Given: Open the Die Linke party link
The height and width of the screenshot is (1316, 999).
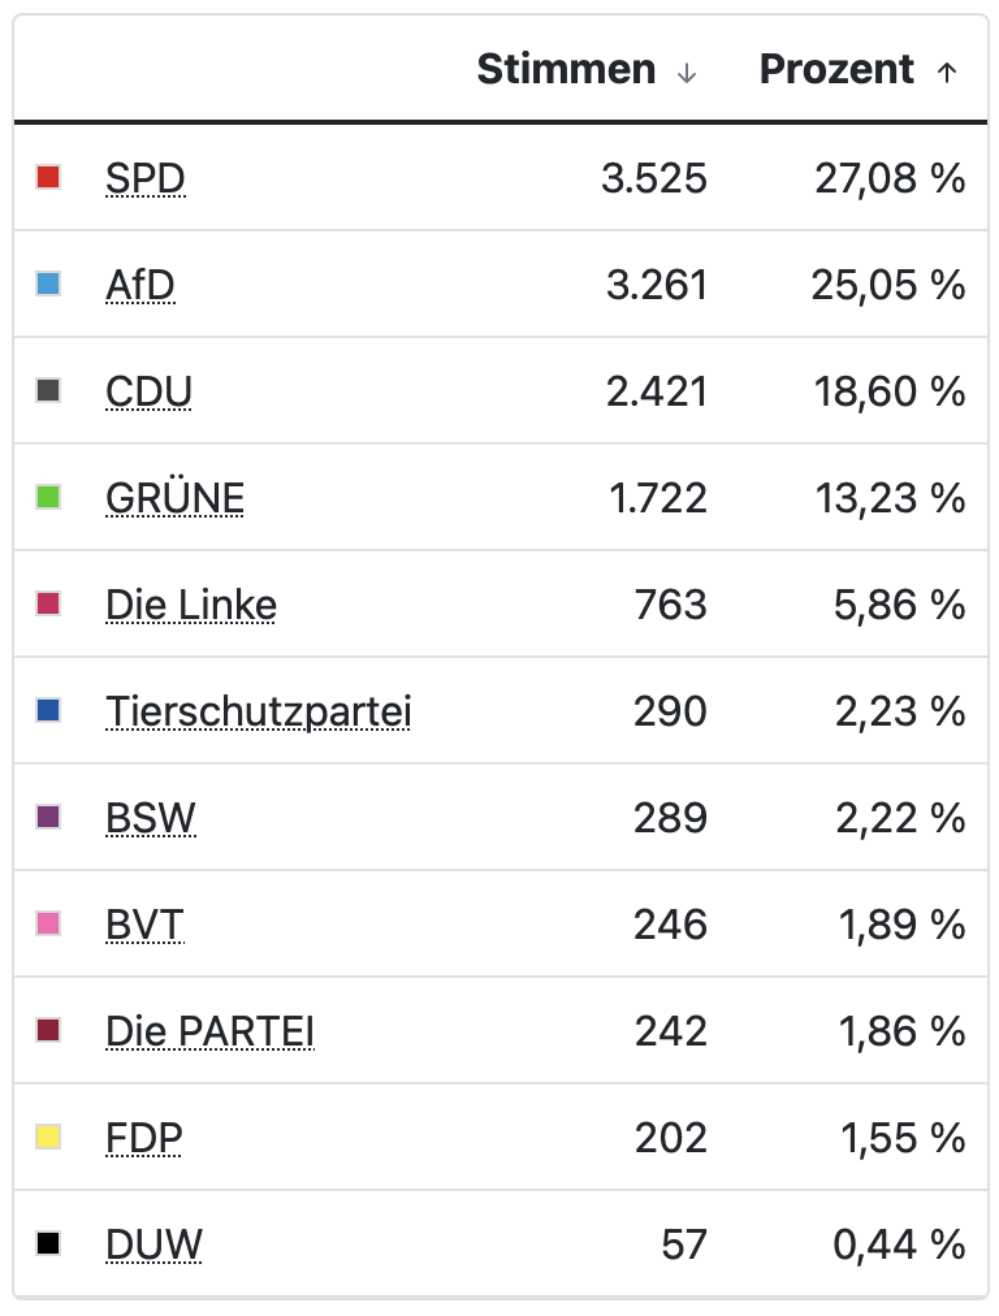Looking at the screenshot, I should coord(191,604).
